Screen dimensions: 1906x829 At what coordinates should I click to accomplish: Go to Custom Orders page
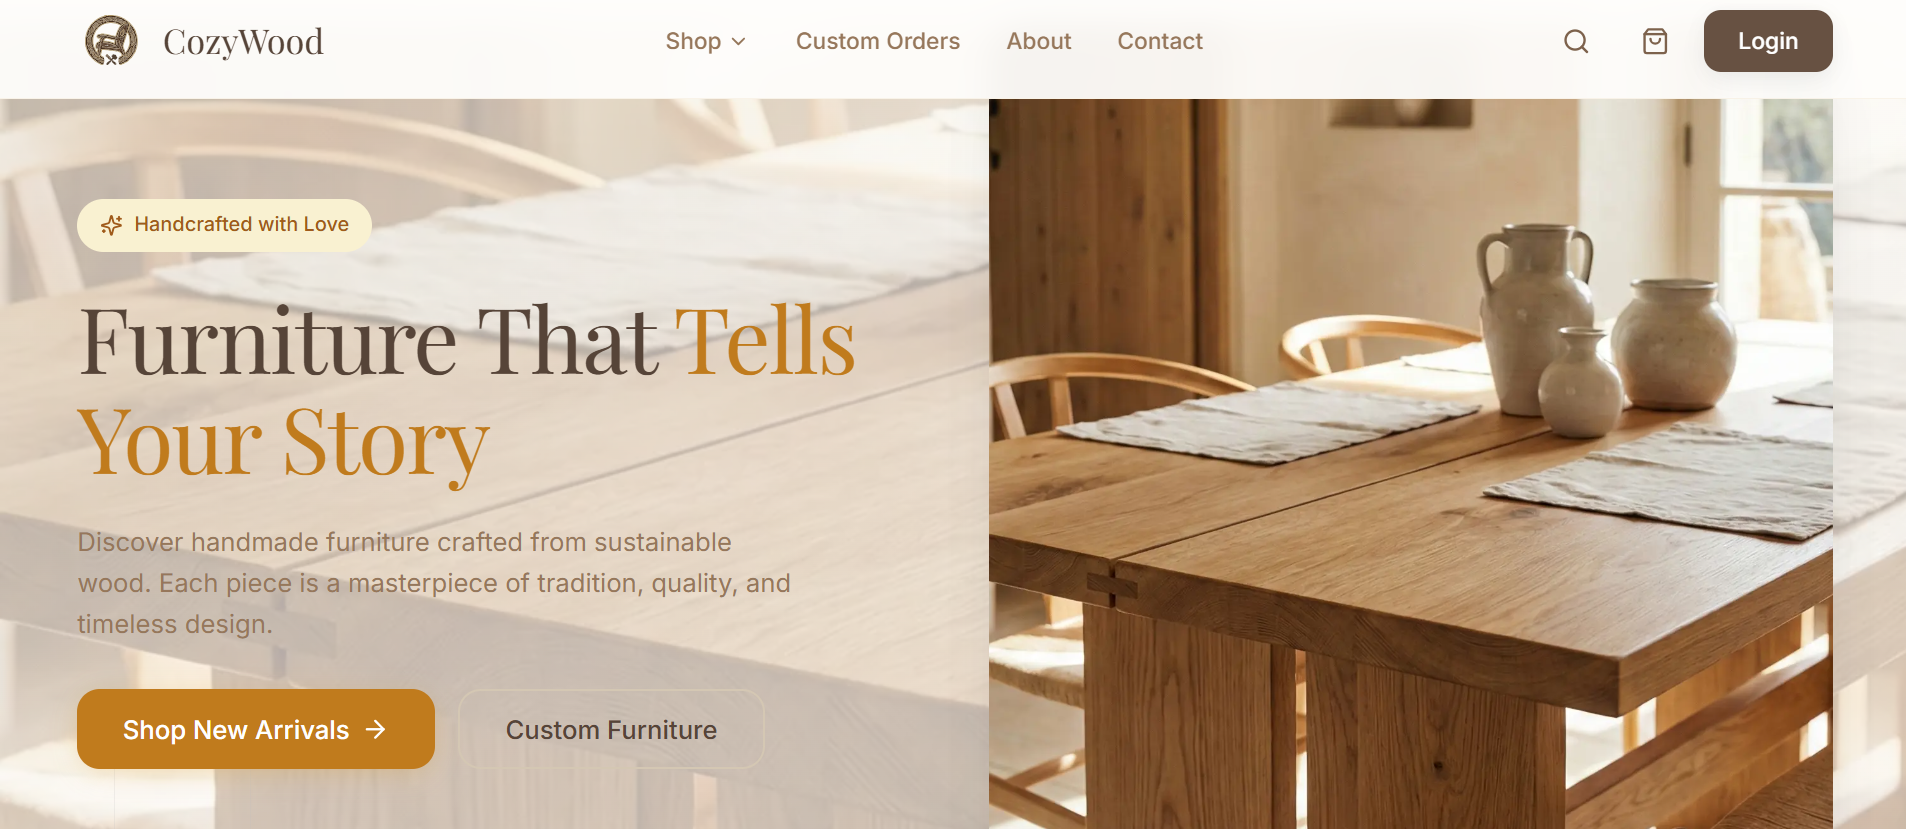pyautogui.click(x=878, y=41)
